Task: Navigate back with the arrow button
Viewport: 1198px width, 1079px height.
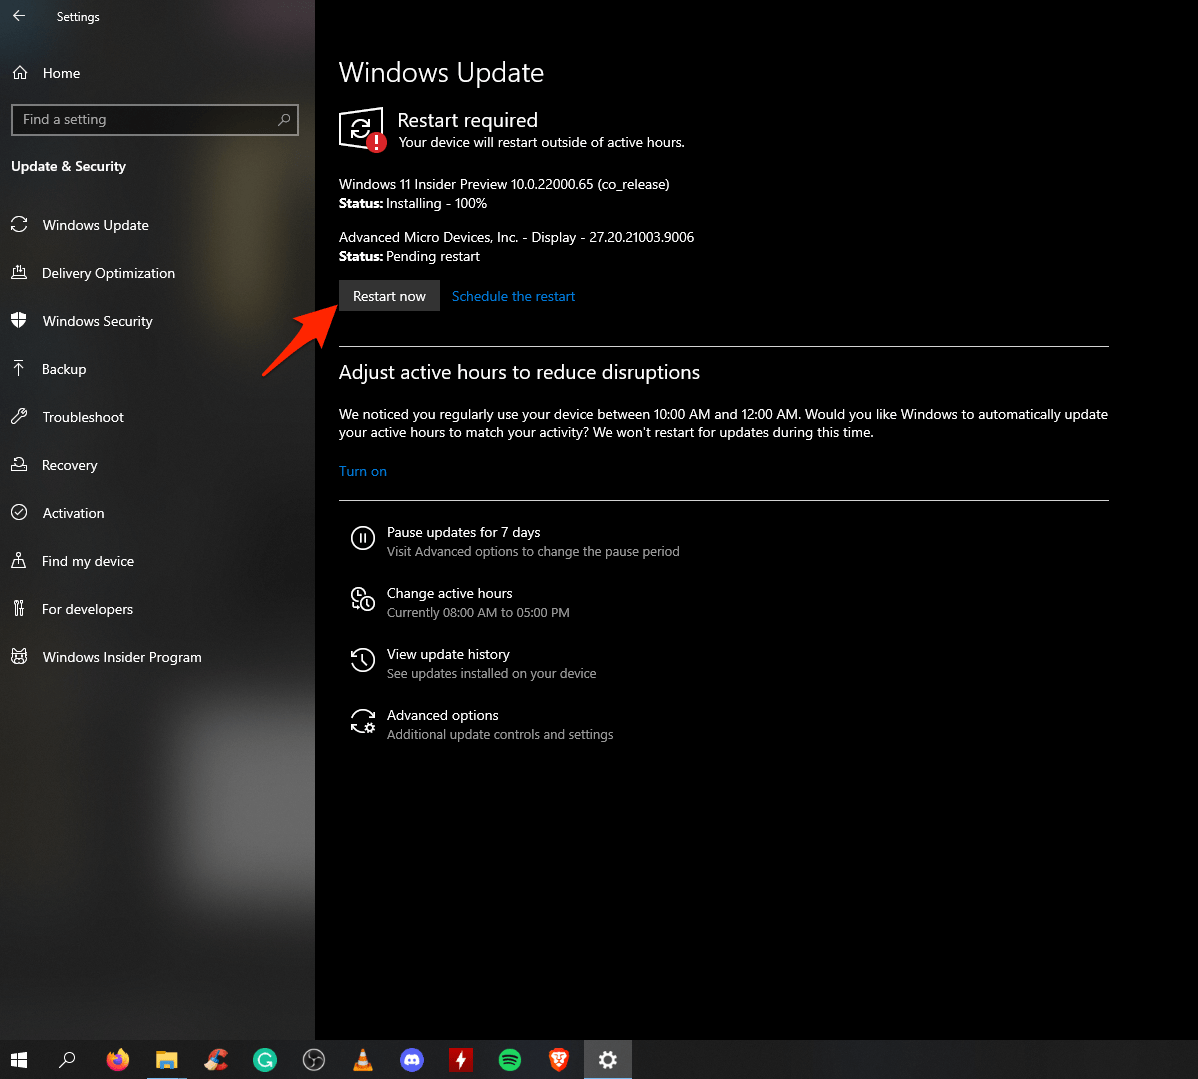Action: click(x=19, y=16)
